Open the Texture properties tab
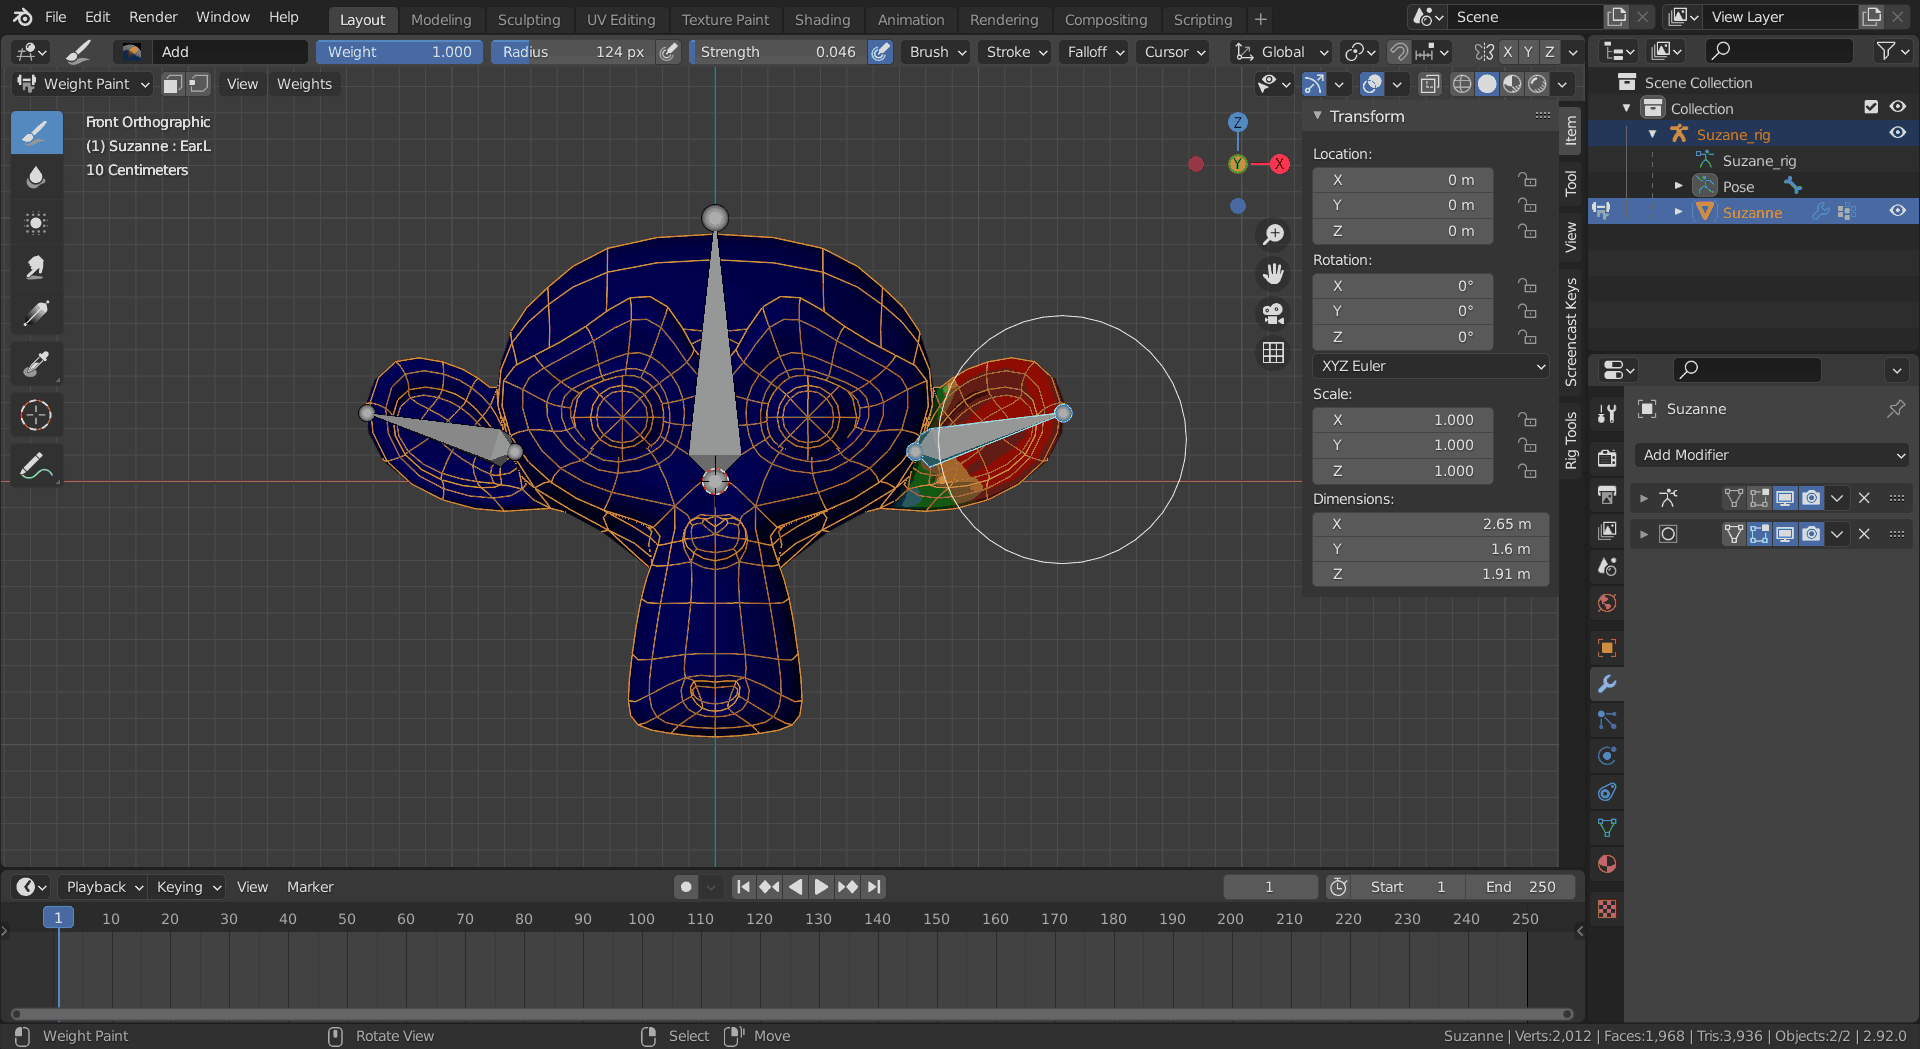Screen dimensions: 1920x1049 coord(1607,909)
